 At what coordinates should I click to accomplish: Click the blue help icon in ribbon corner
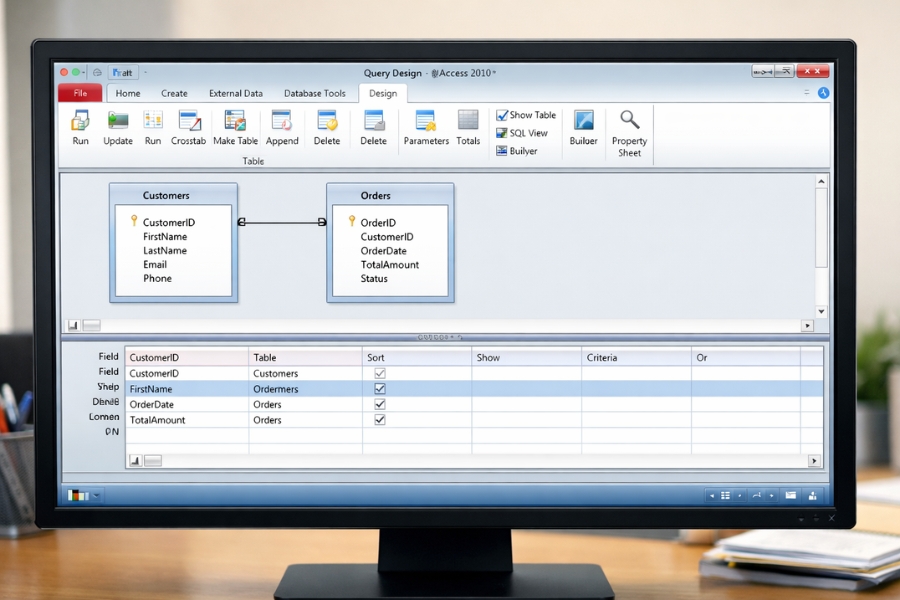click(823, 93)
